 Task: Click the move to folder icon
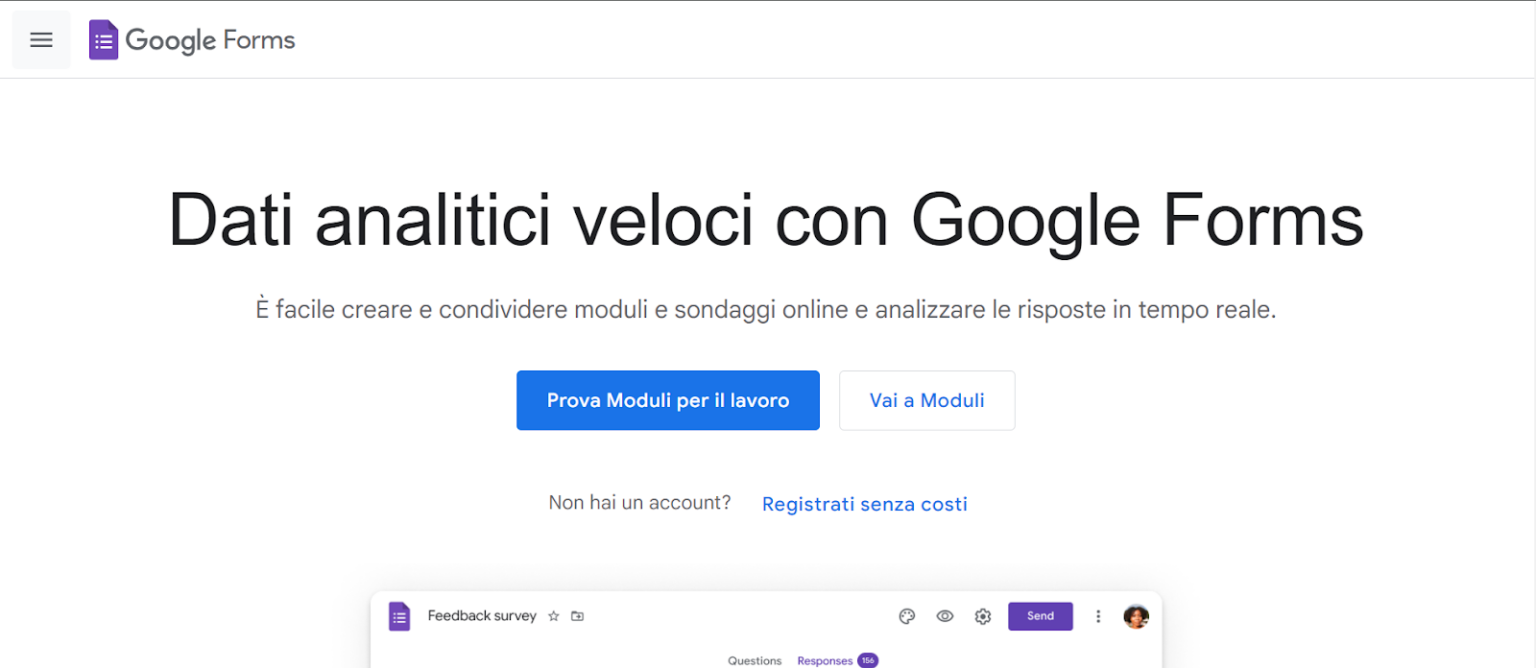[577, 616]
